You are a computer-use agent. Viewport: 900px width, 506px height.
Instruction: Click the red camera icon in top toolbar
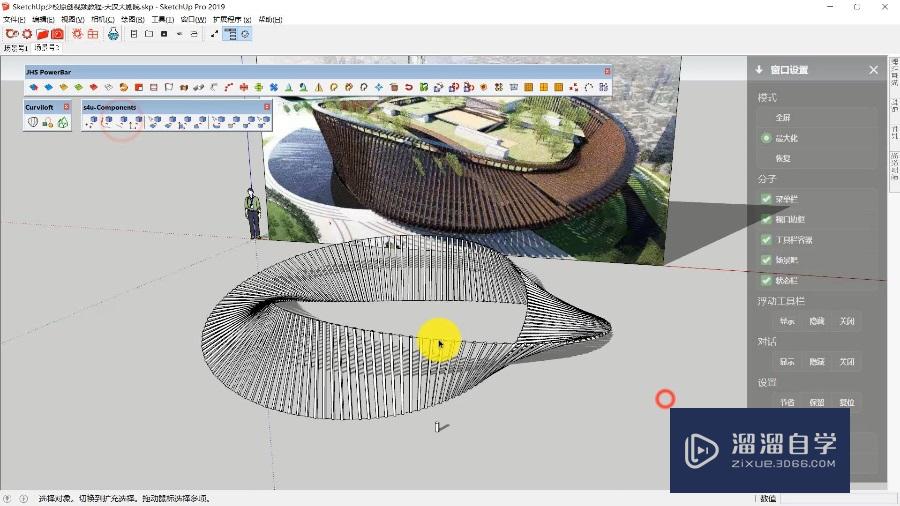click(x=57, y=34)
